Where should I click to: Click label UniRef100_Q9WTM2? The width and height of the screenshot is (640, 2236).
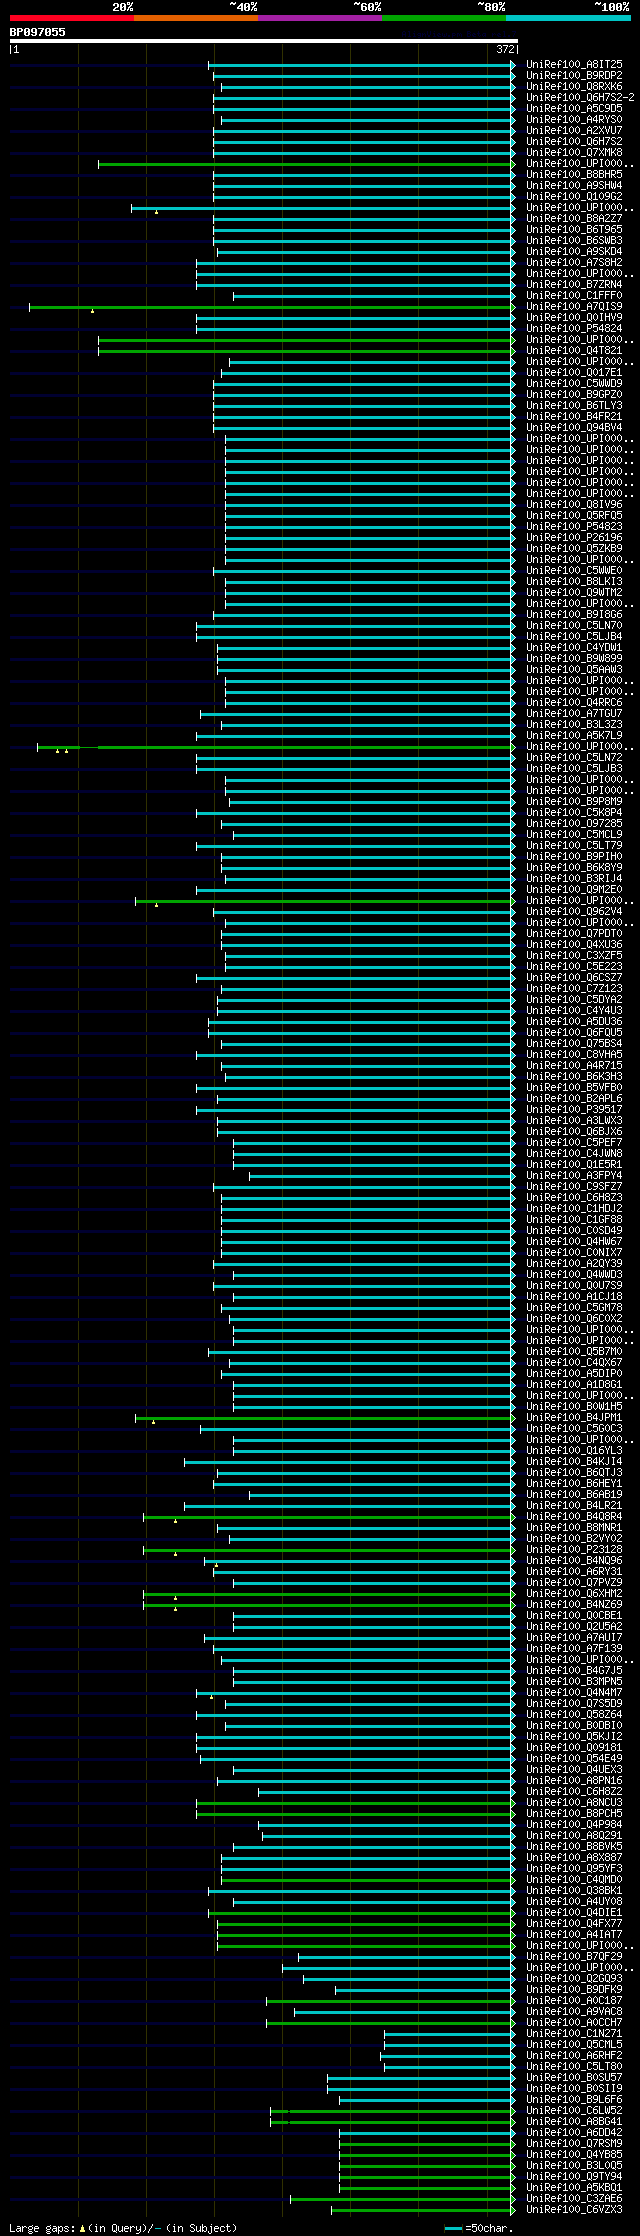pos(574,592)
